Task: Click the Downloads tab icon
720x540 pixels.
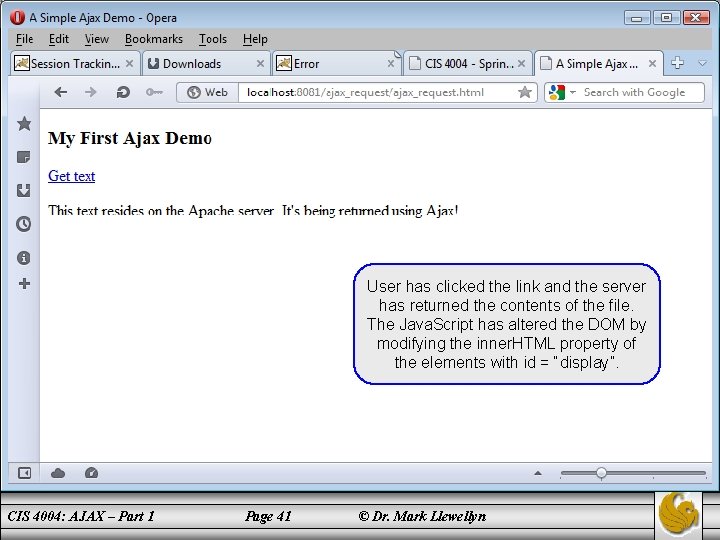Action: (153, 63)
